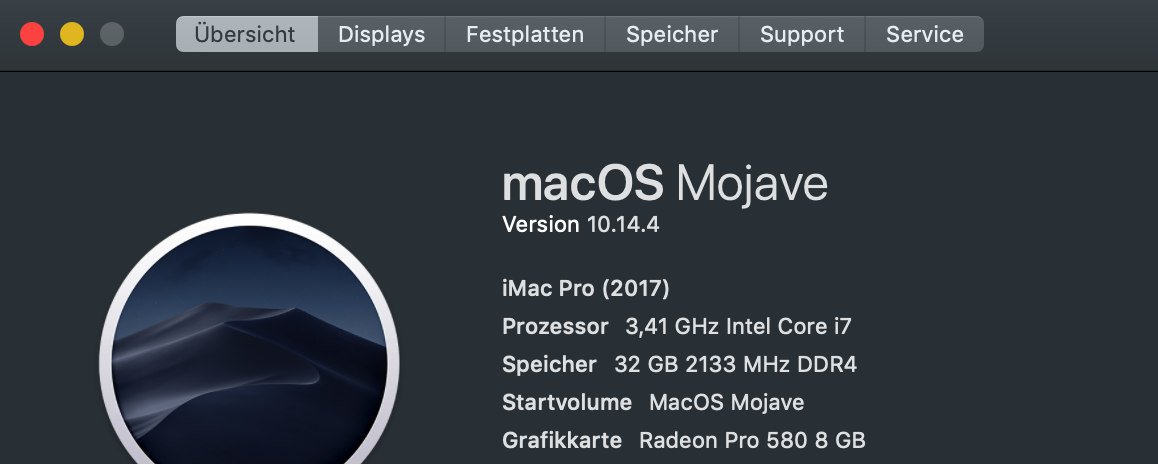Image resolution: width=1158 pixels, height=464 pixels.
Task: Click 3,41 GHz Intel Core i7 value
Action: tap(738, 327)
